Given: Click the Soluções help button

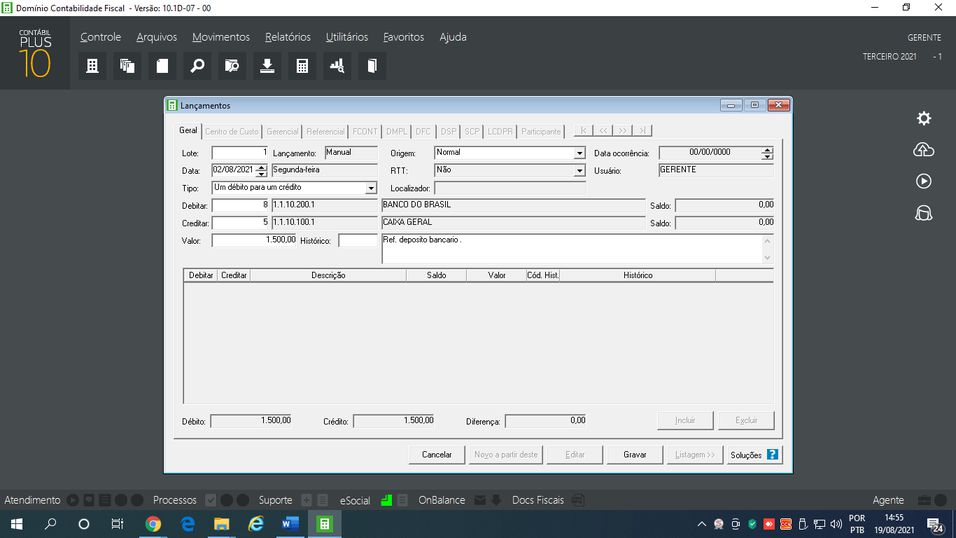Looking at the screenshot, I should pos(753,455).
